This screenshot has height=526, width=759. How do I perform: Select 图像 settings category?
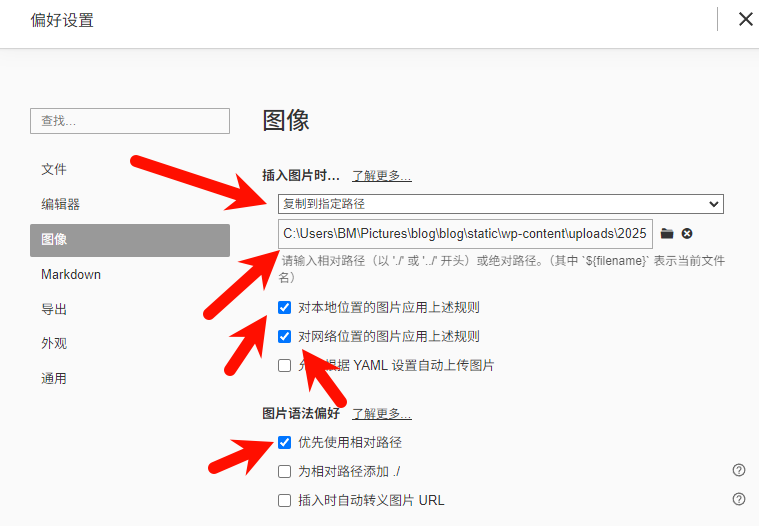click(130, 240)
